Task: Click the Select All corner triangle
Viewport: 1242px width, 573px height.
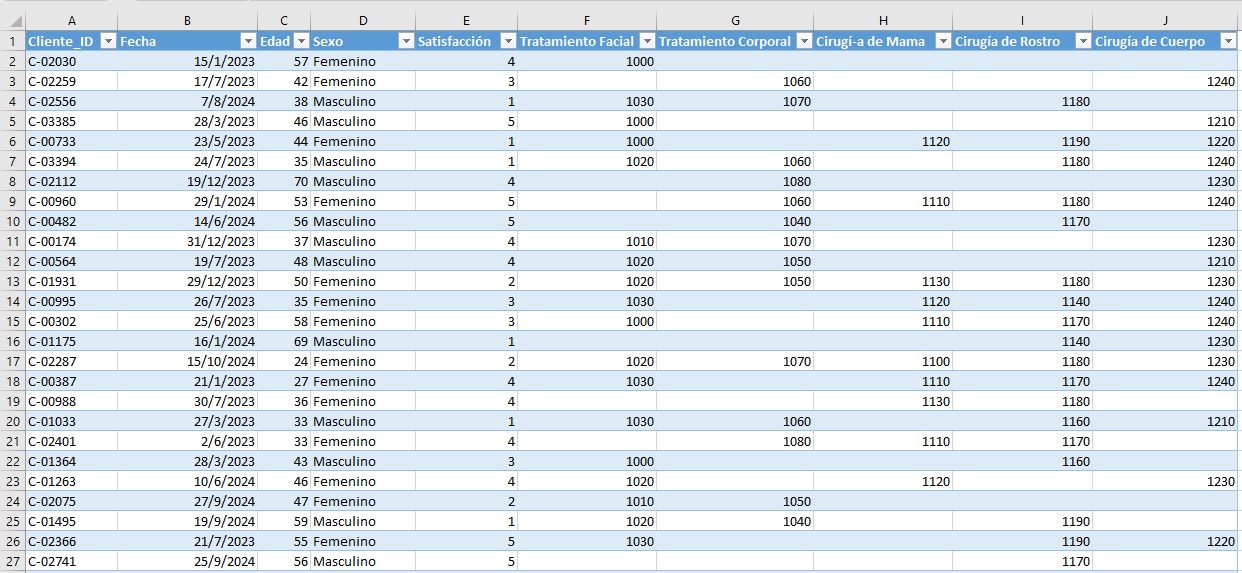Action: click(12, 21)
